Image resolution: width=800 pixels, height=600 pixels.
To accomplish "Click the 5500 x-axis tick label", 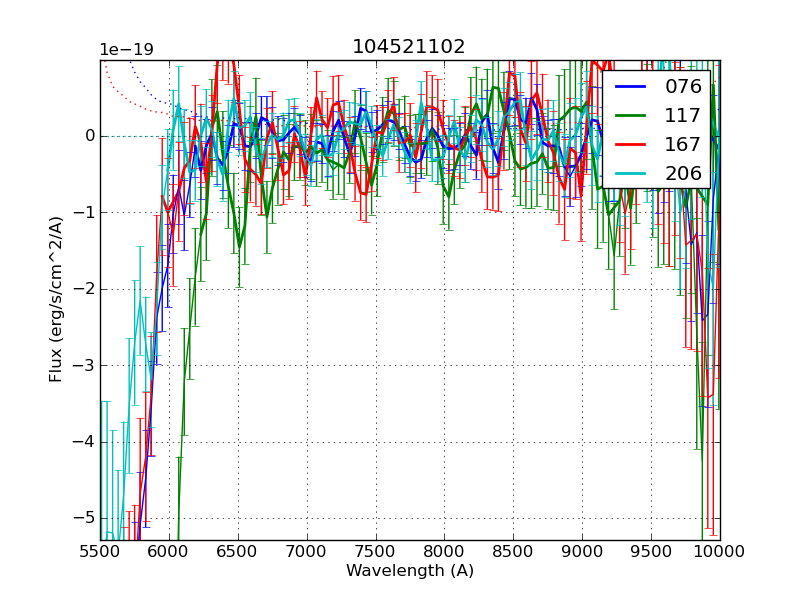I will click(100, 550).
